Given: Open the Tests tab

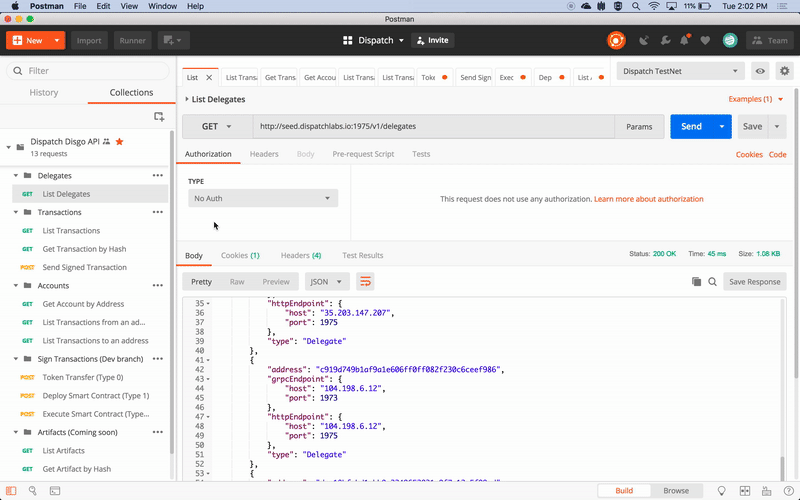Looking at the screenshot, I should pyautogui.click(x=421, y=154).
